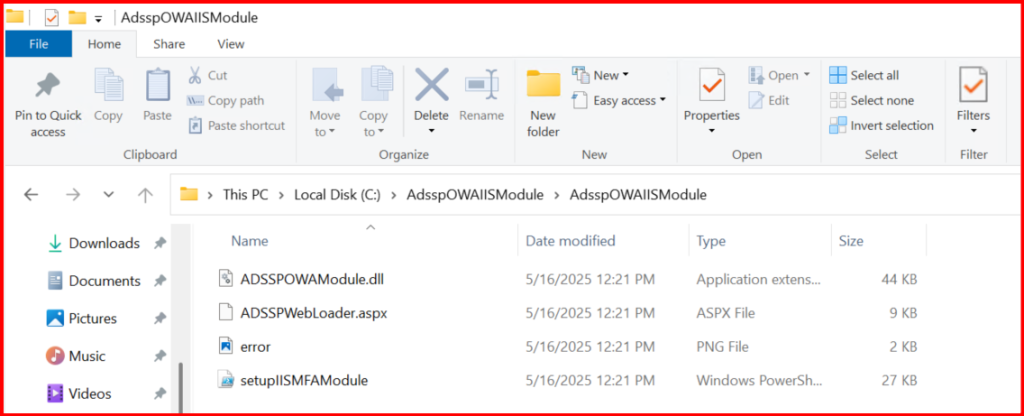
Task: Choose Select all in ribbon
Action: 864,75
